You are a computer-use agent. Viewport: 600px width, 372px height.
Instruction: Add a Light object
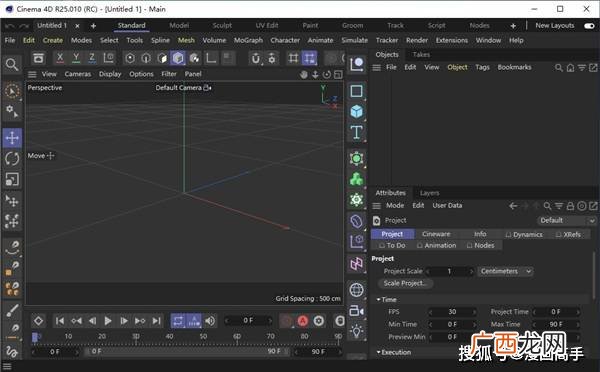click(x=356, y=331)
